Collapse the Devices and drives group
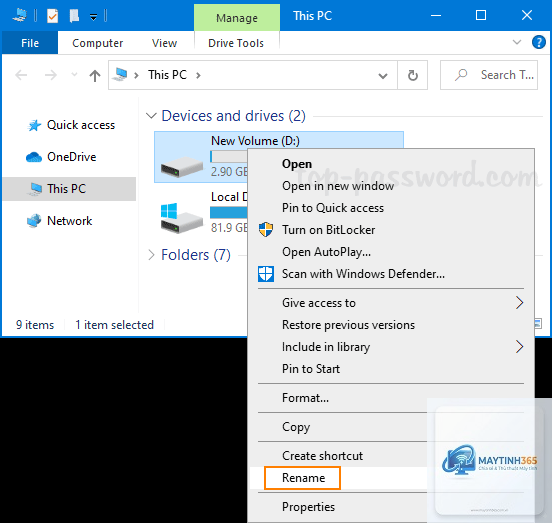The image size is (552, 523). [151, 115]
